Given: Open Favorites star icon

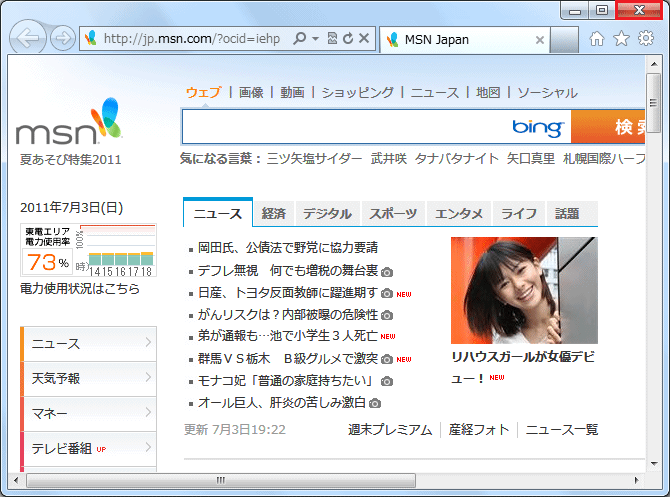Looking at the screenshot, I should pyautogui.click(x=621, y=39).
